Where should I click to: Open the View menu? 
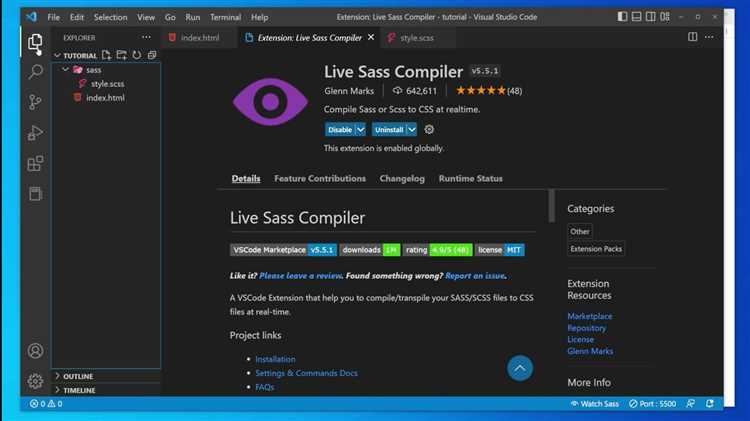pyautogui.click(x=146, y=17)
